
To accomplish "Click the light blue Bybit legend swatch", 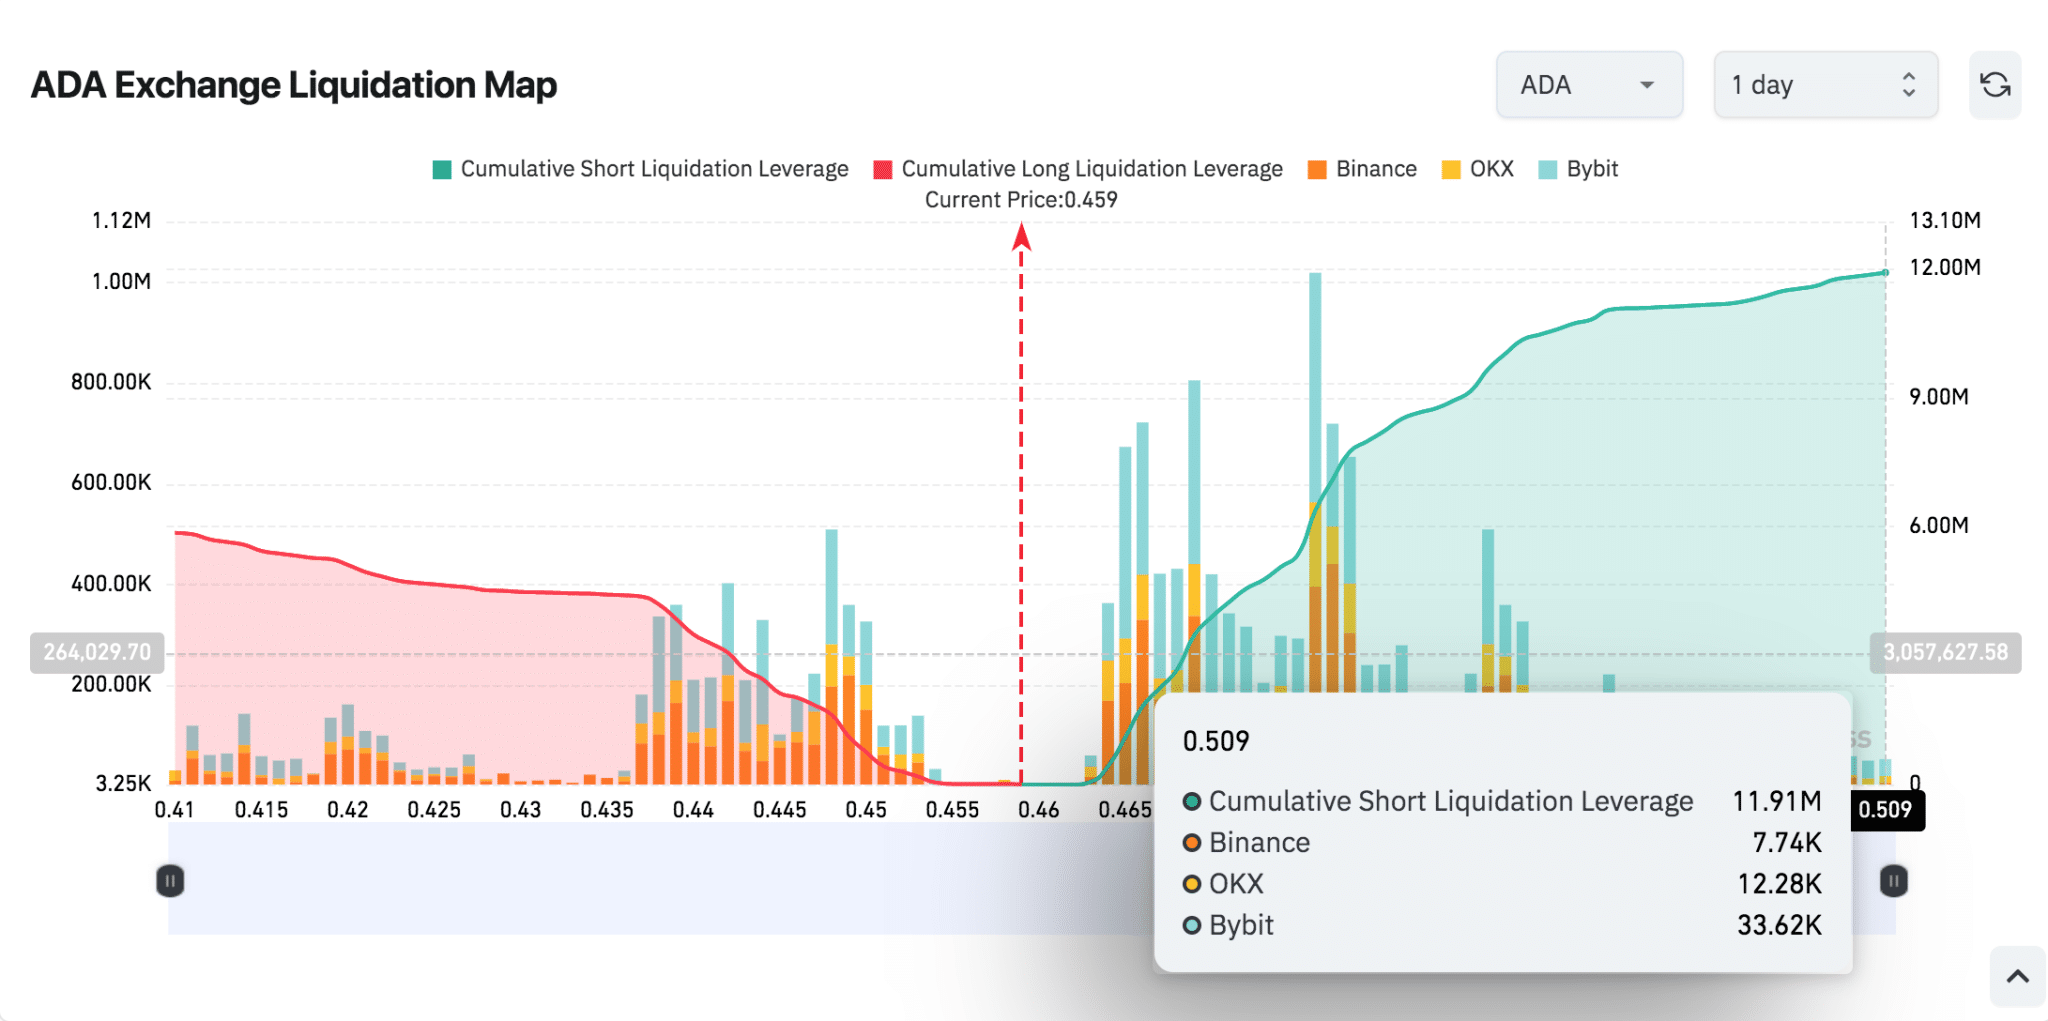I will (1548, 170).
